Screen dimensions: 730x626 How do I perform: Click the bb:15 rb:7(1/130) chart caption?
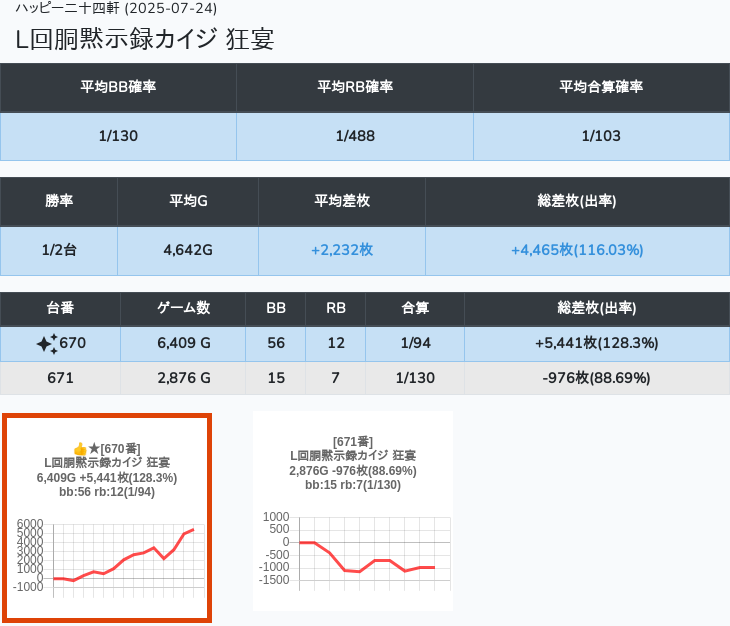coord(353,485)
